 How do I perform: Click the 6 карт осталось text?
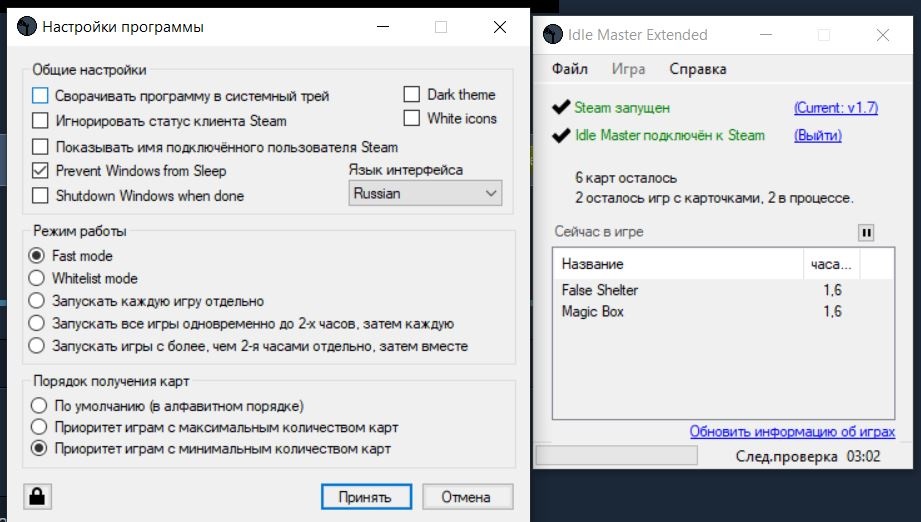(x=626, y=177)
